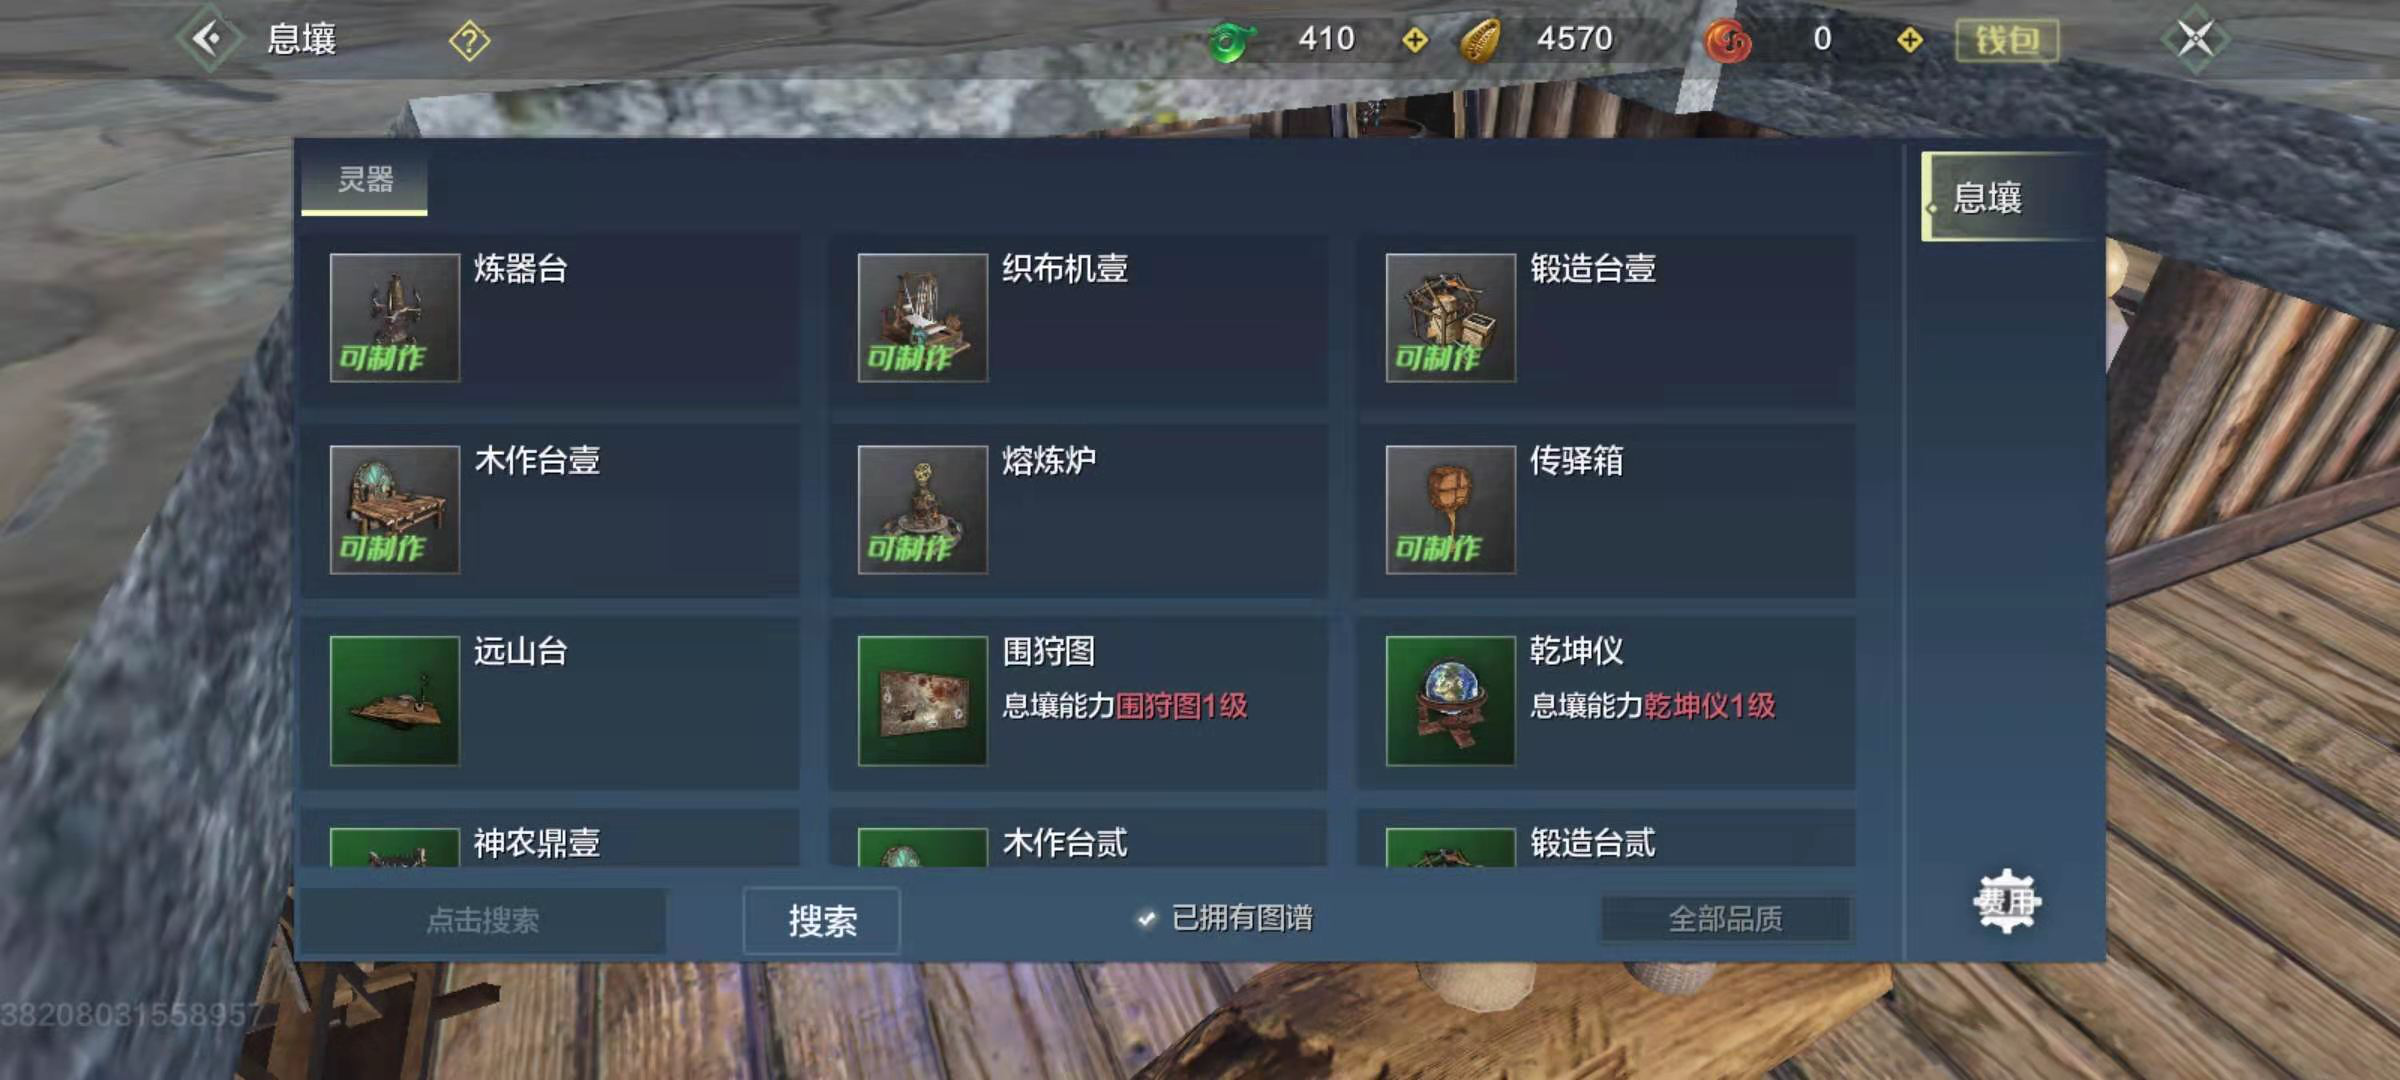This screenshot has height=1080, width=2400.
Task: Switch to the 灵器 tab
Action: click(x=365, y=181)
